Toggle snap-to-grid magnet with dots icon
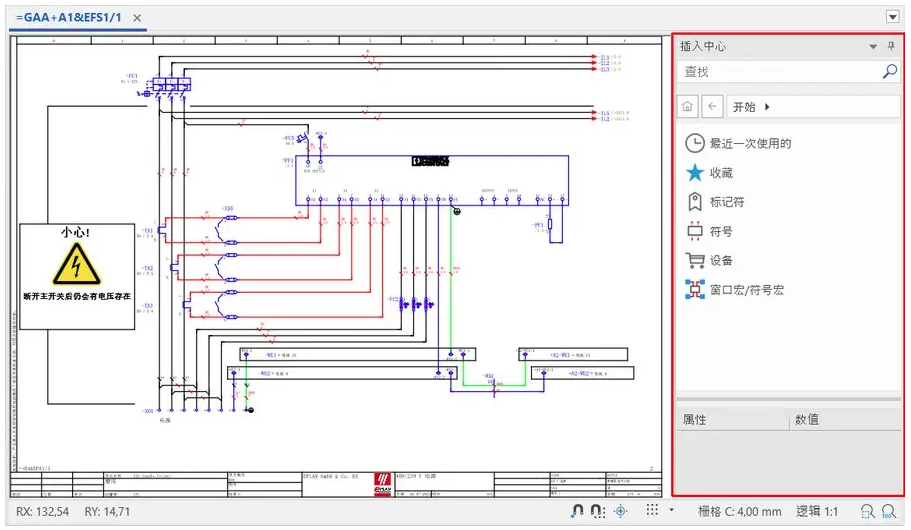Image resolution: width=911 pixels, height=530 pixels. click(x=598, y=511)
